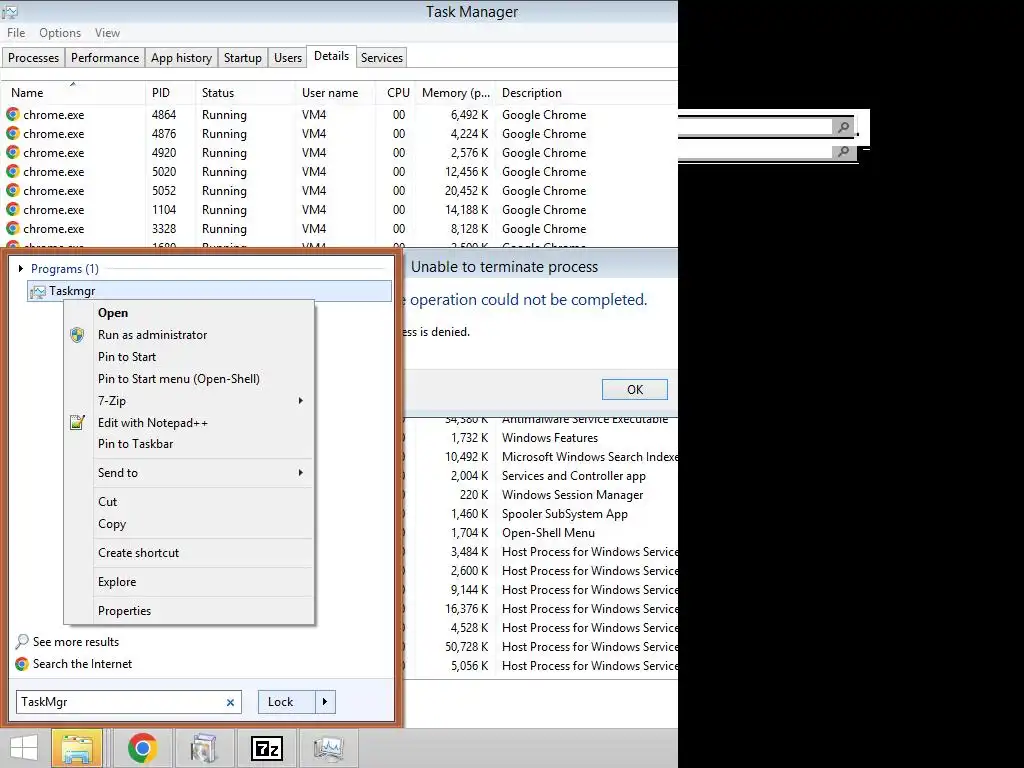
Task: Launch Google Chrome from the taskbar
Action: 142,748
